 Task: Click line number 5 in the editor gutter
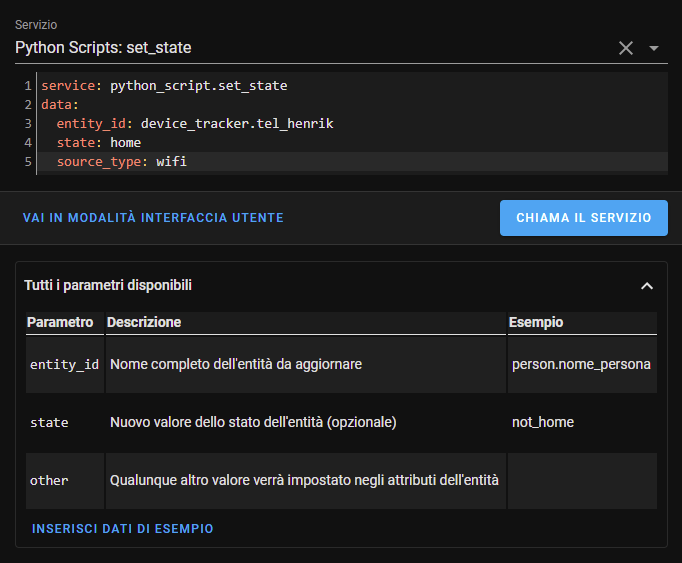(x=28, y=162)
